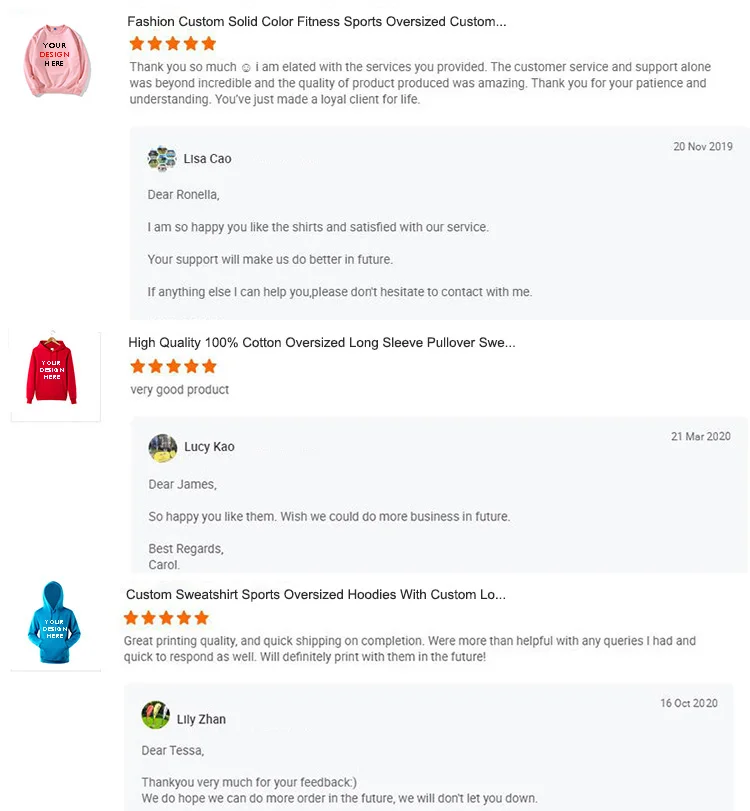The width and height of the screenshot is (750, 811).
Task: Open the "Custom Sweatshirt Sports Oversized Hoodies" link
Action: pyautogui.click(x=315, y=595)
